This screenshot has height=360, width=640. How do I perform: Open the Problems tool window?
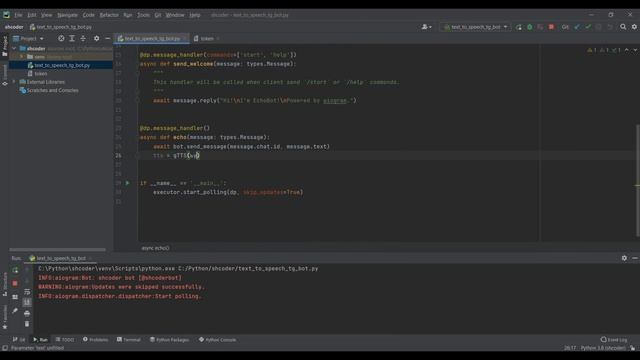96,340
